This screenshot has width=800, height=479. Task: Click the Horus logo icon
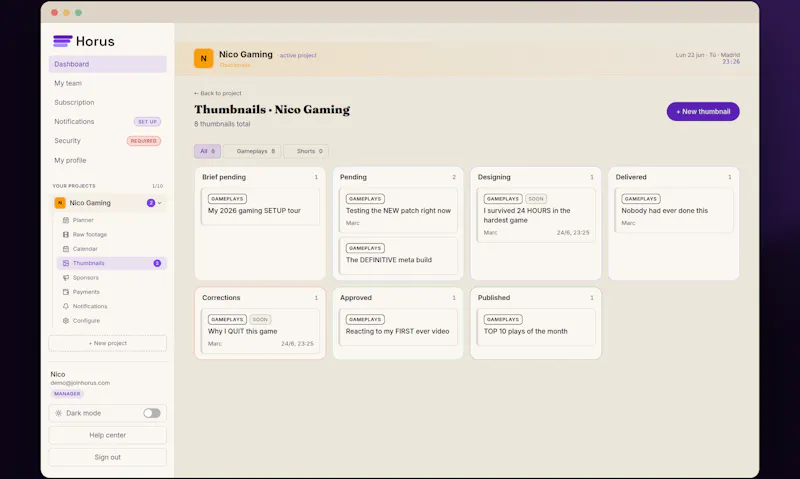[x=63, y=41]
